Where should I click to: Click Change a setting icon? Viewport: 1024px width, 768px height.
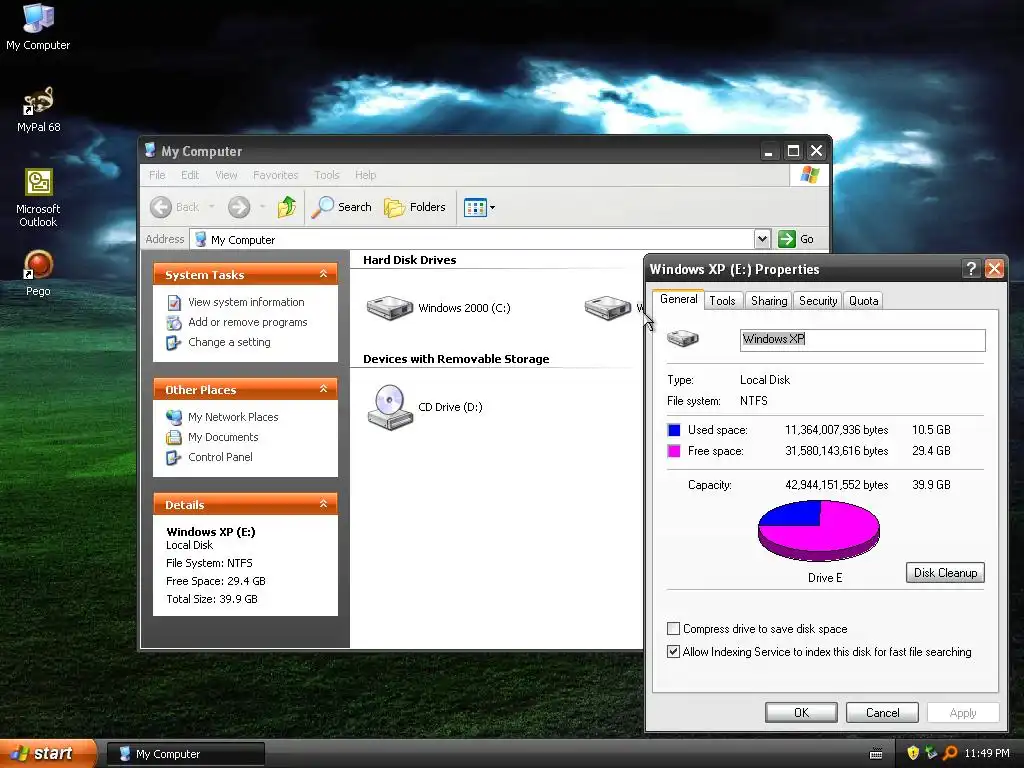(174, 342)
